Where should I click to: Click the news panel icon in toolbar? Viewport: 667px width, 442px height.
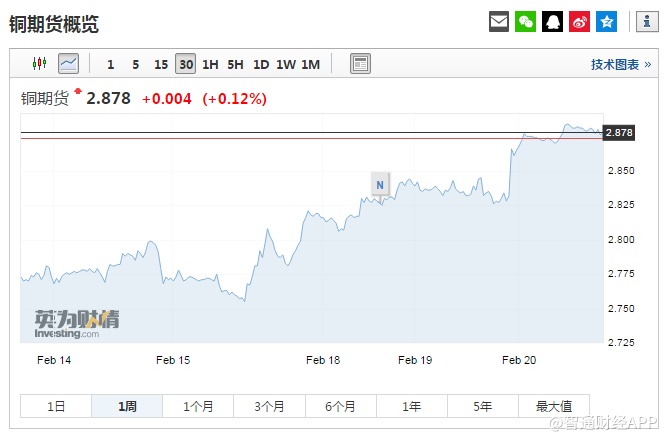(360, 64)
